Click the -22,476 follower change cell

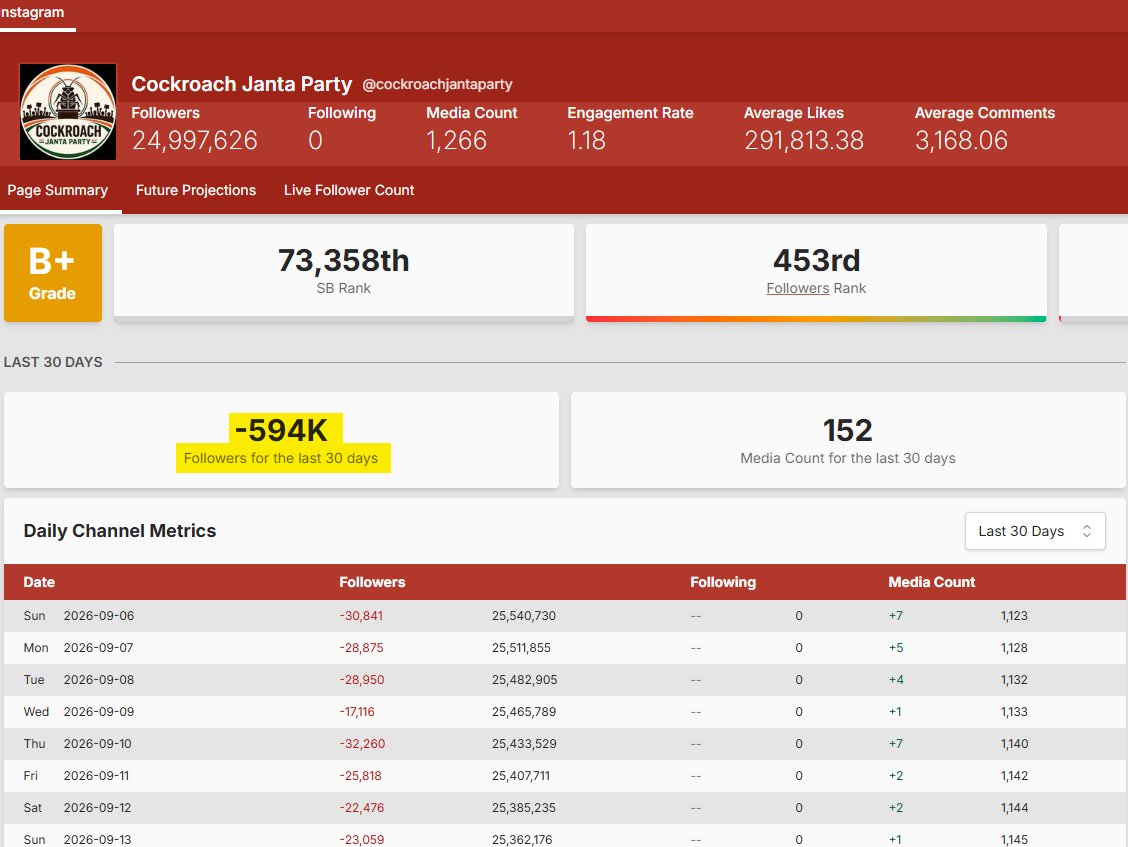(x=362, y=807)
